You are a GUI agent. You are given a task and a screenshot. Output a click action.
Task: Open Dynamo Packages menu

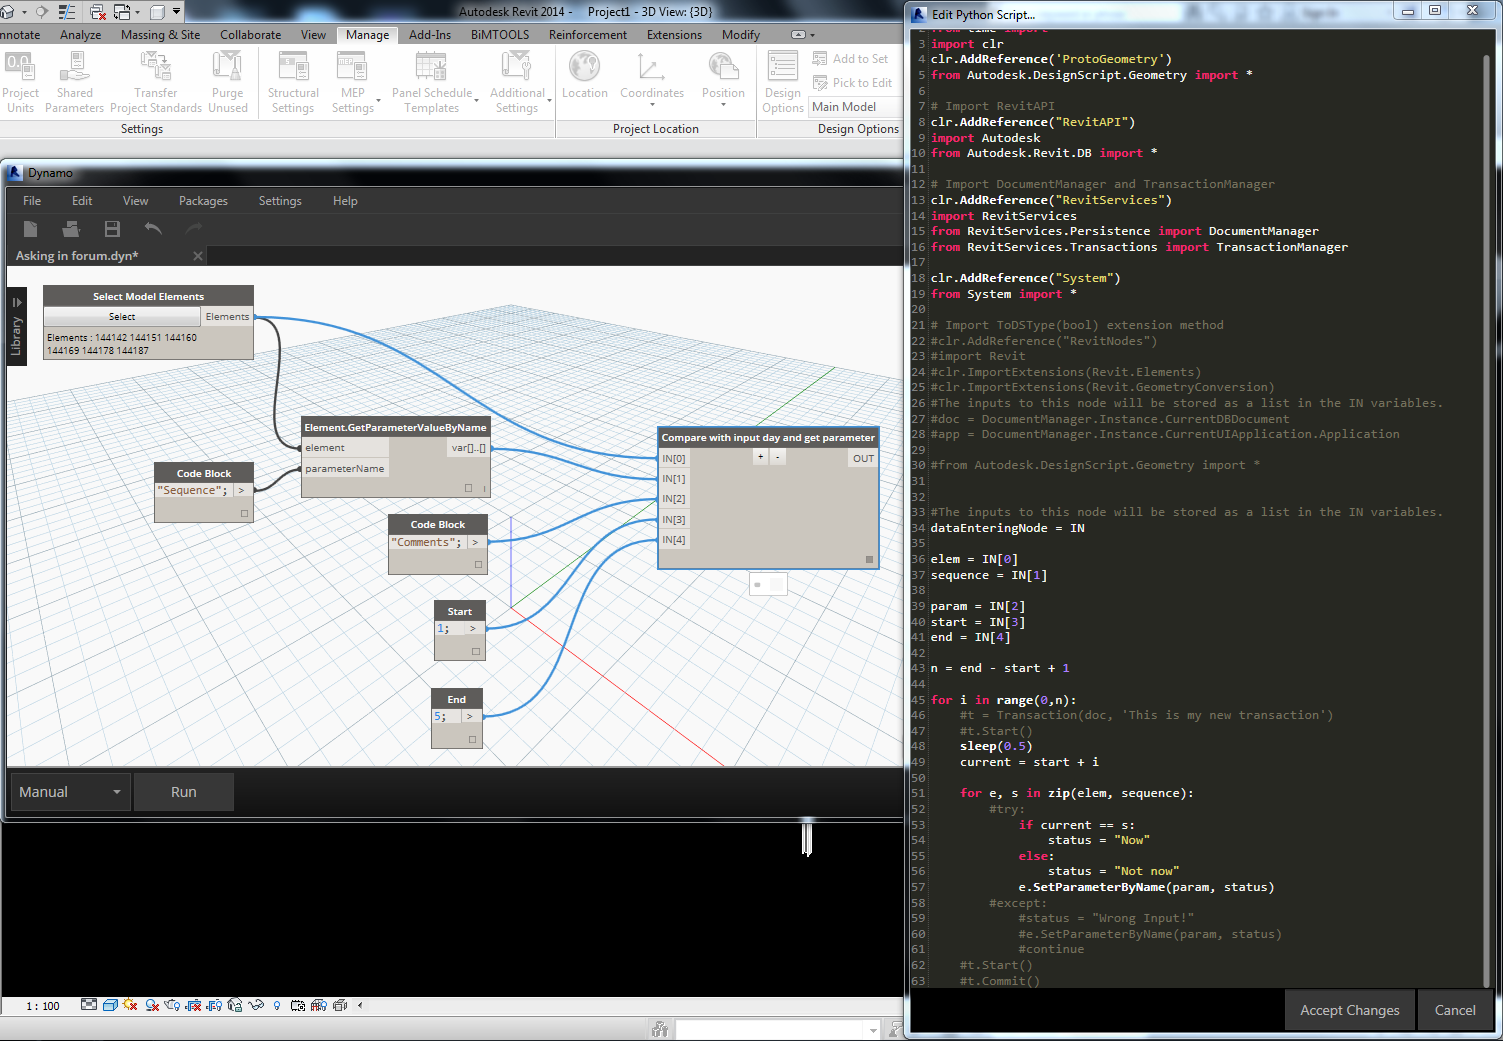coord(203,201)
